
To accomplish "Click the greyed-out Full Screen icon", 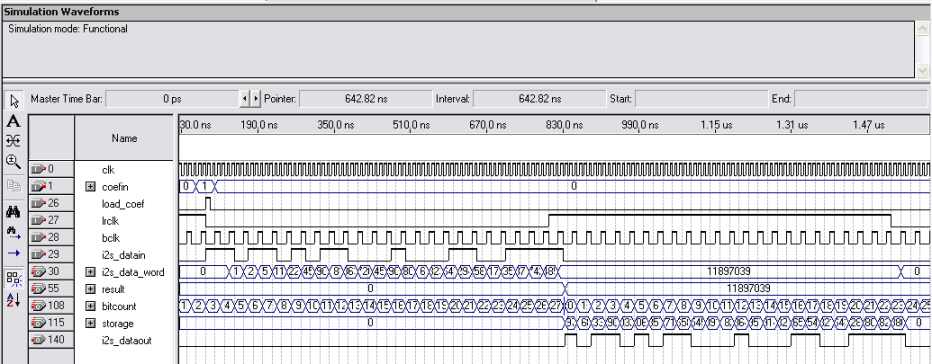I will point(14,186).
